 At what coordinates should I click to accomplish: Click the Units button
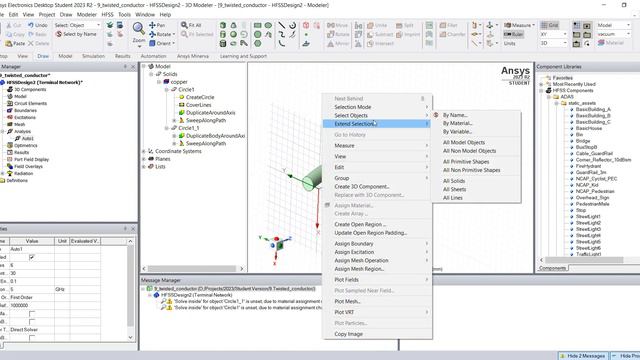(509, 43)
